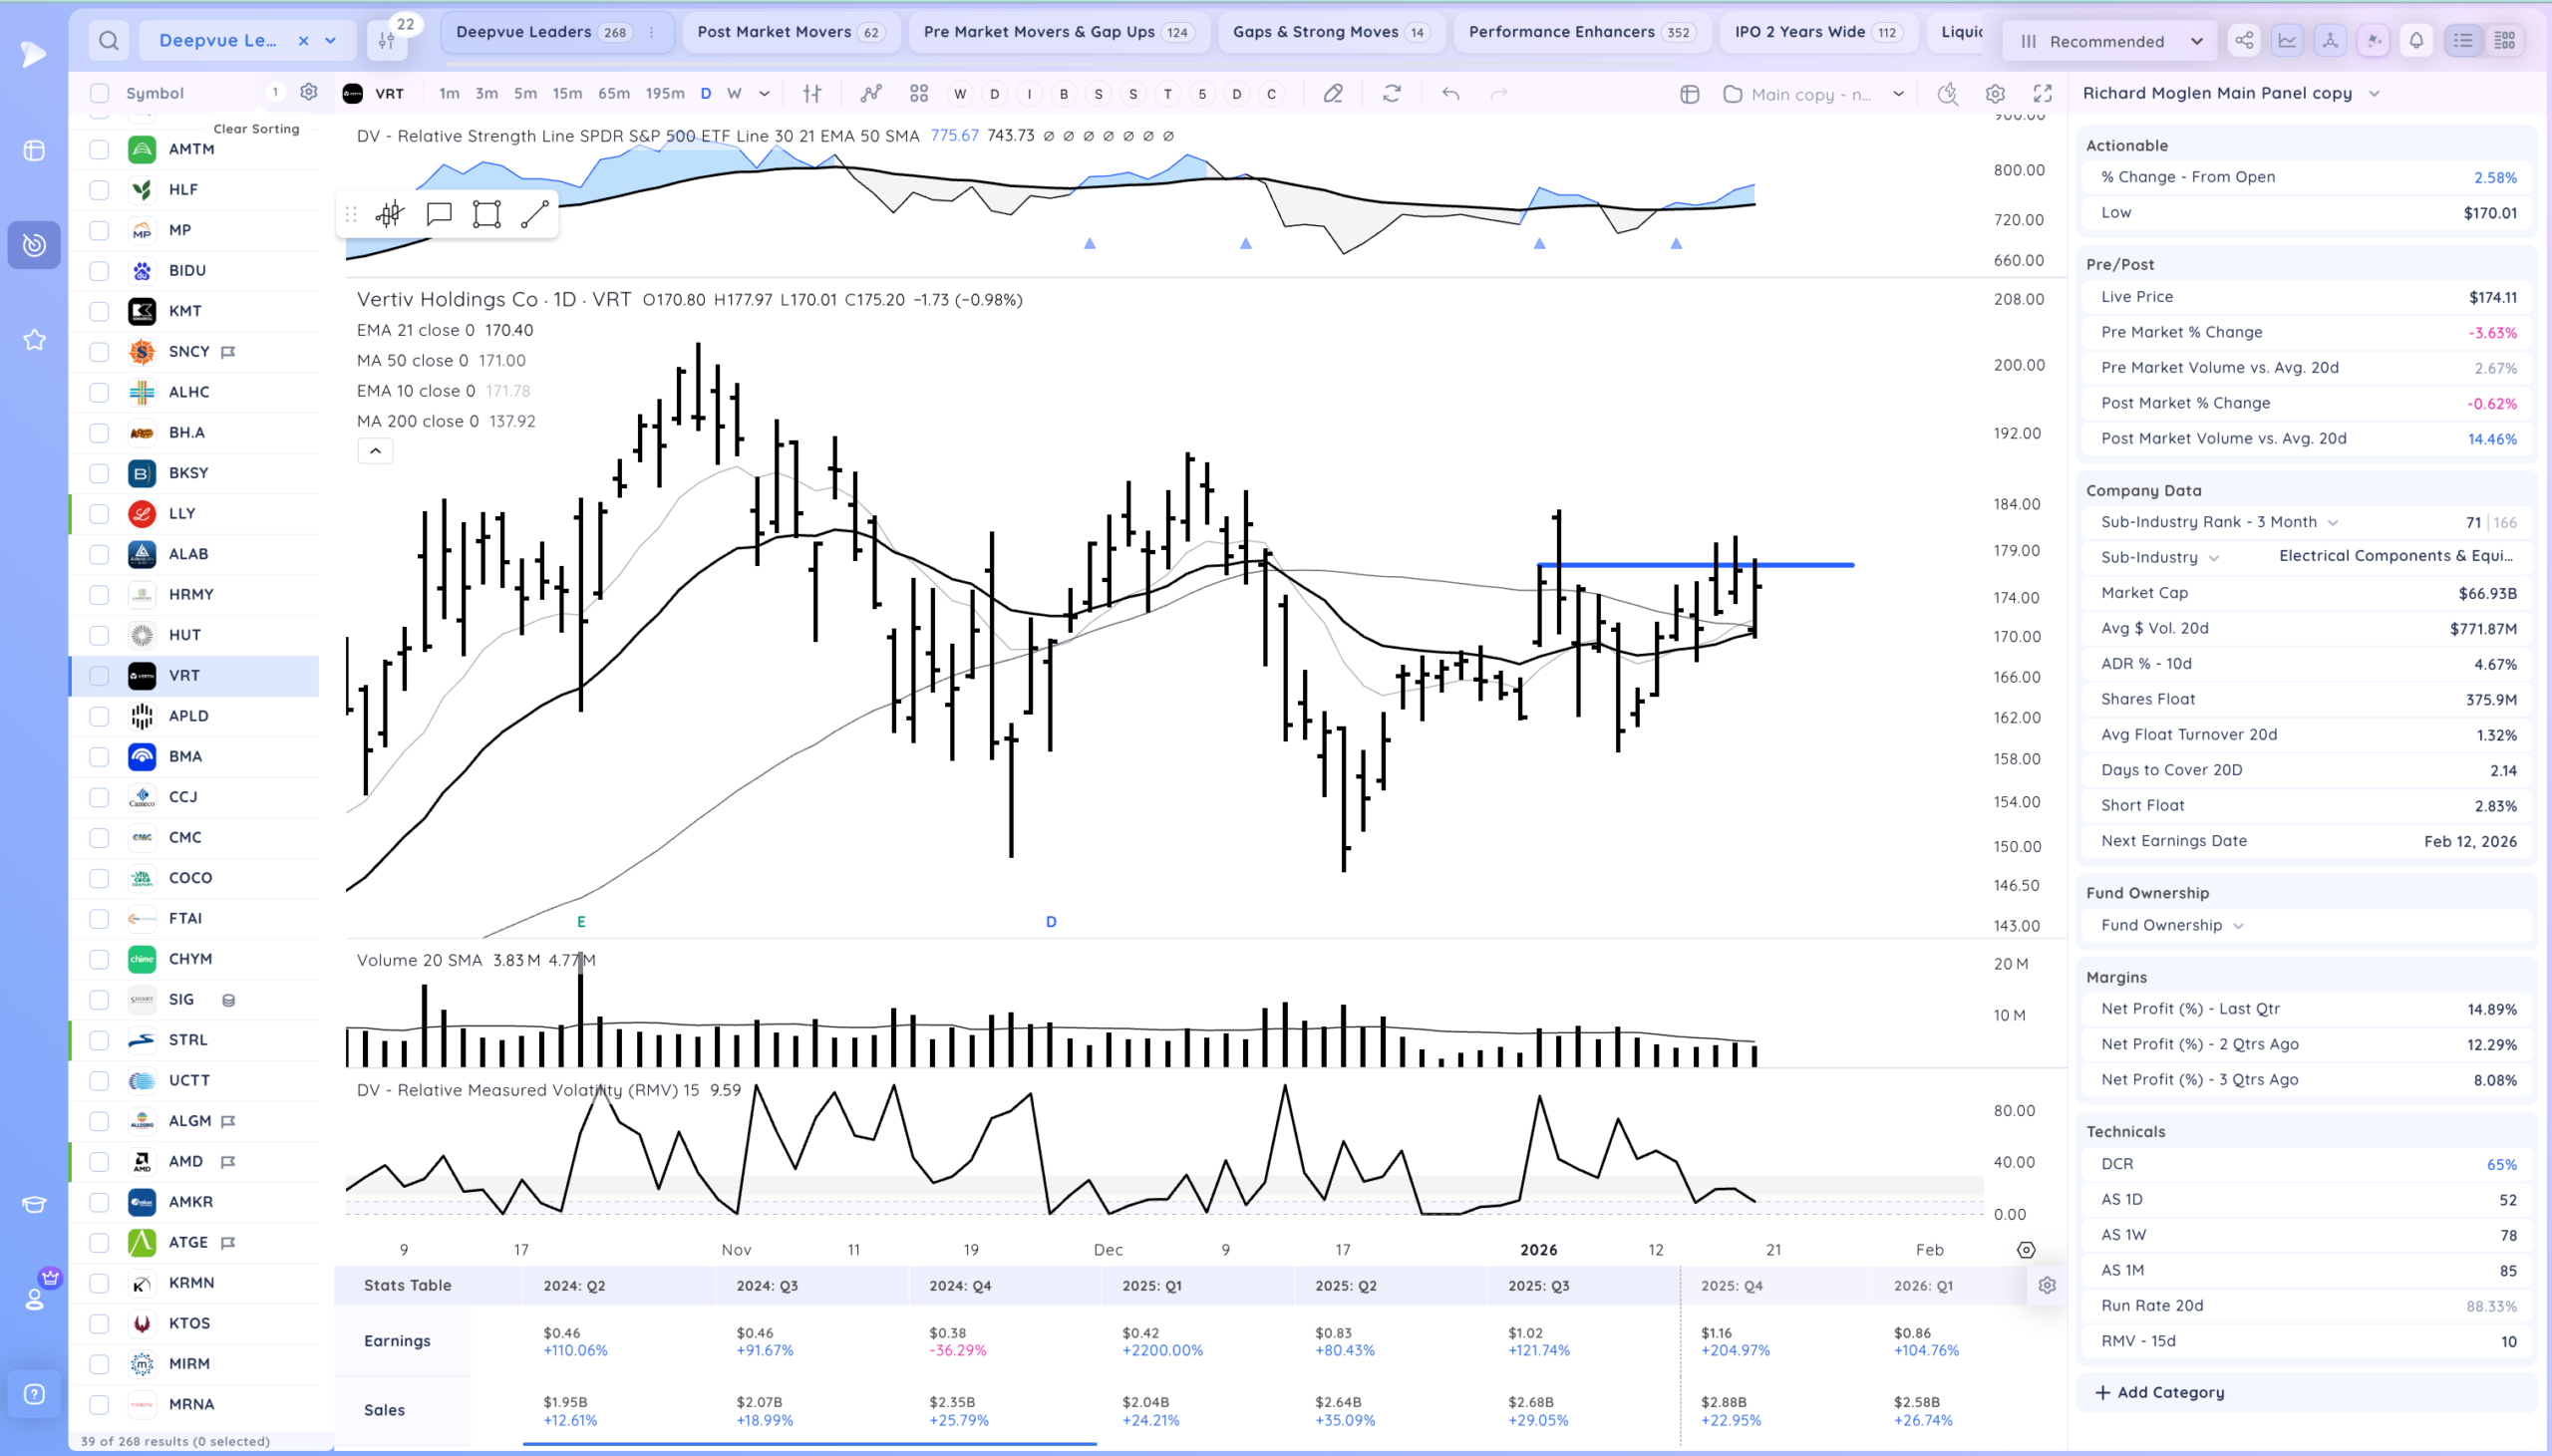Screen dimensions: 2552x1456
Task: Toggle the select-all Symbol checkbox
Action: (99, 93)
